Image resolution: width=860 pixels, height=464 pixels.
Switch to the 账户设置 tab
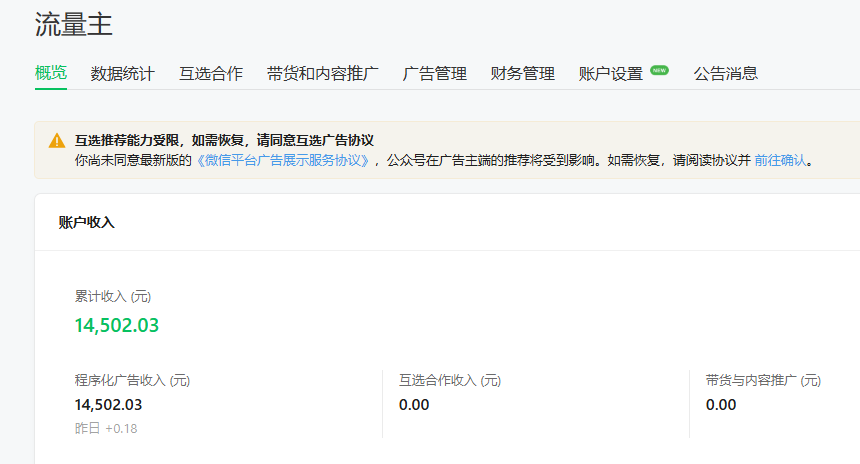pos(610,73)
